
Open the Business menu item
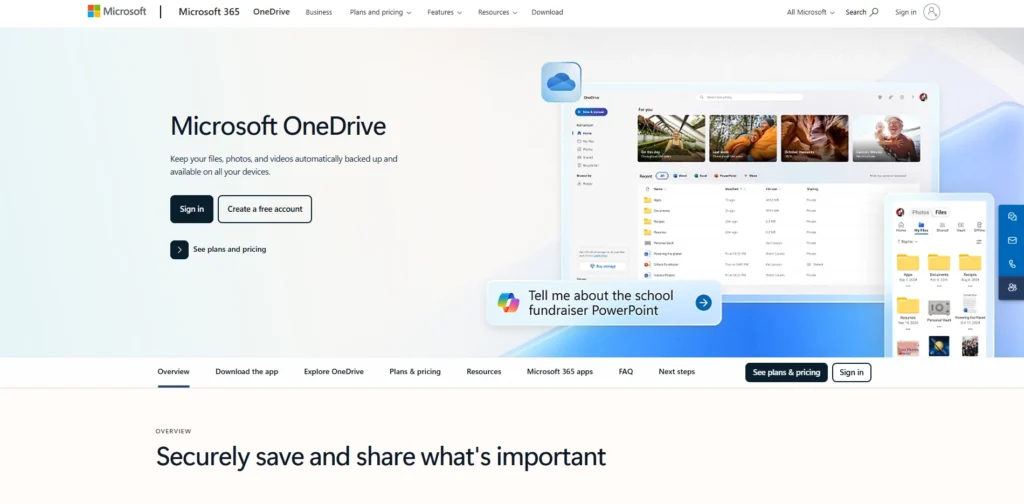(319, 12)
